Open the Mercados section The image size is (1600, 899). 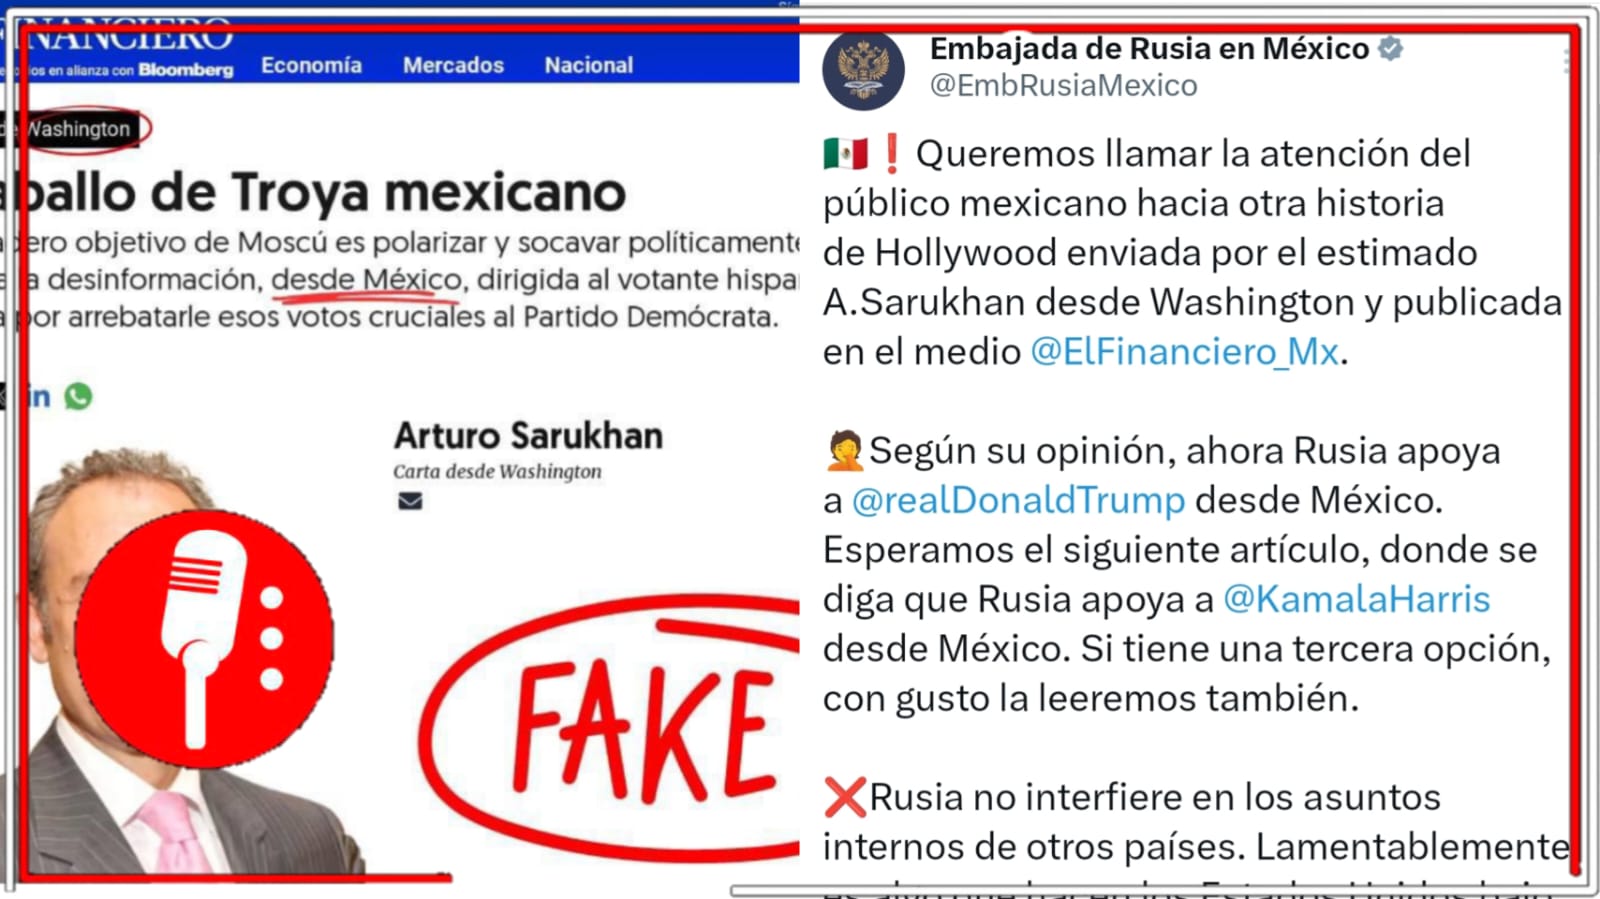453,65
